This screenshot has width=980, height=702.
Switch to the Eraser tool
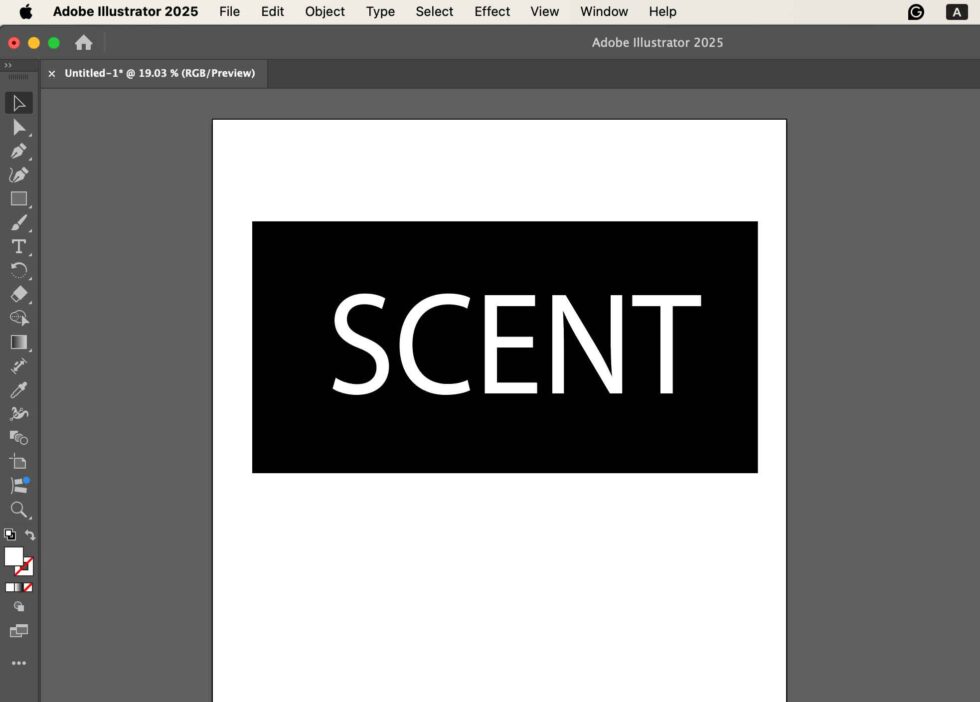pos(19,294)
